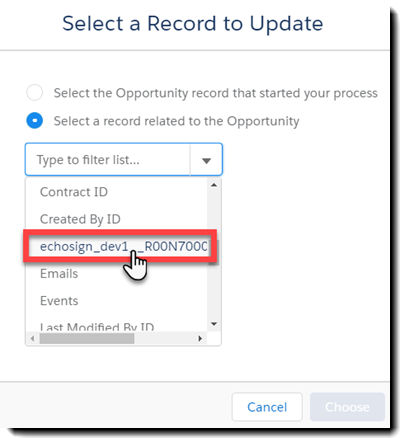
Task: Choose Contract ID from the list
Action: 74,192
